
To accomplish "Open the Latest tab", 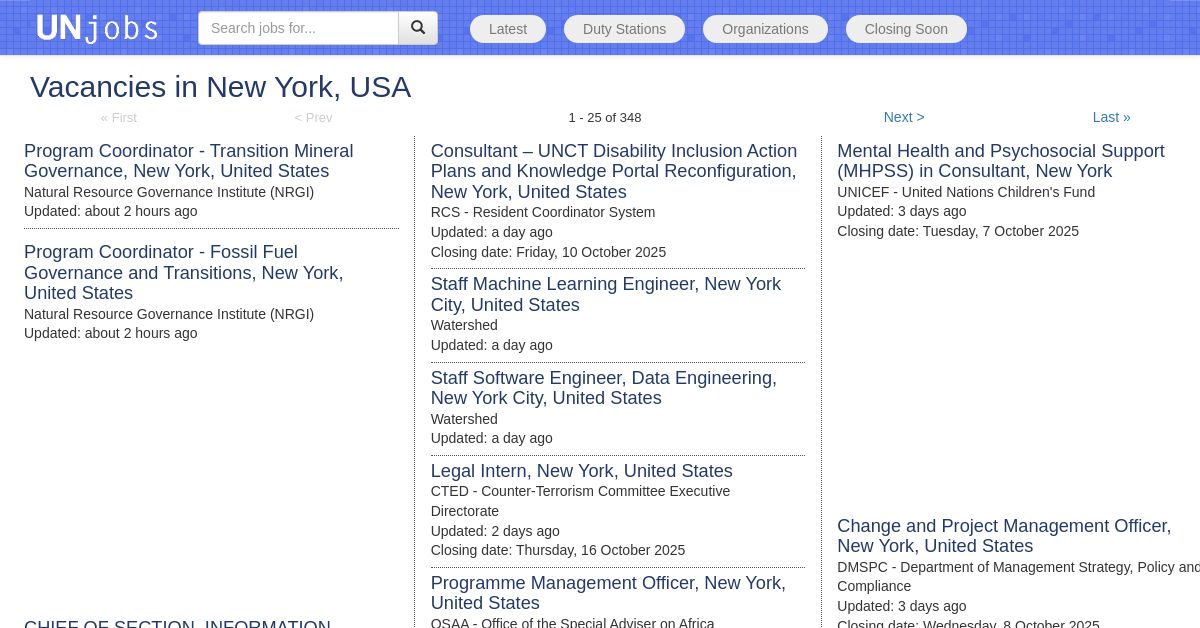I will [x=508, y=29].
